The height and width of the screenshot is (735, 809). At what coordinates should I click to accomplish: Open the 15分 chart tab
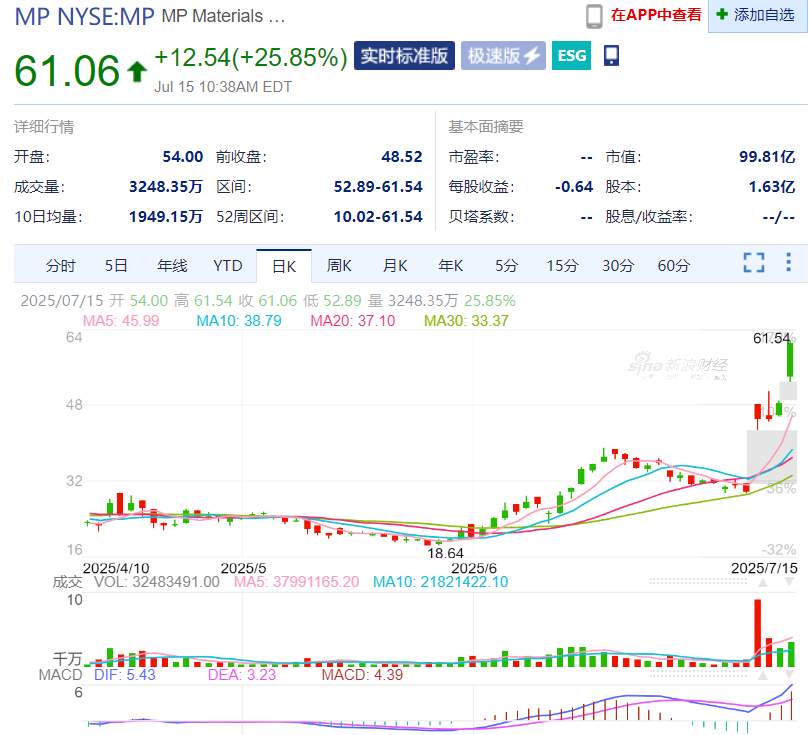(x=562, y=266)
